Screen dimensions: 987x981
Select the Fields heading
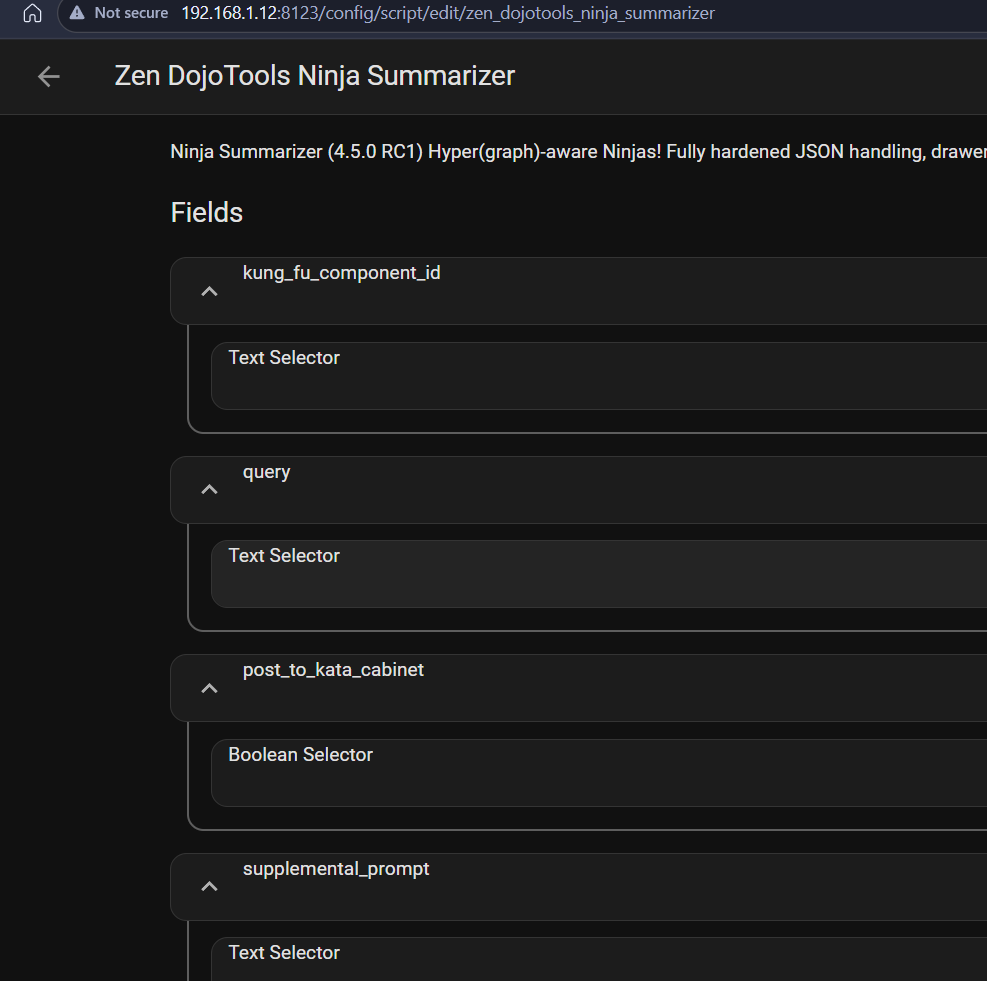tap(206, 213)
